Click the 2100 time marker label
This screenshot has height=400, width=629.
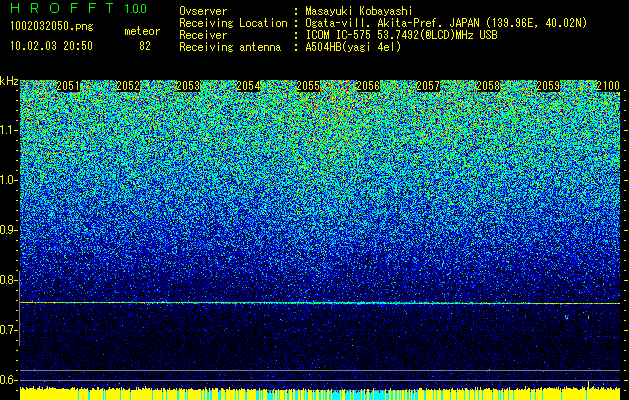click(608, 86)
